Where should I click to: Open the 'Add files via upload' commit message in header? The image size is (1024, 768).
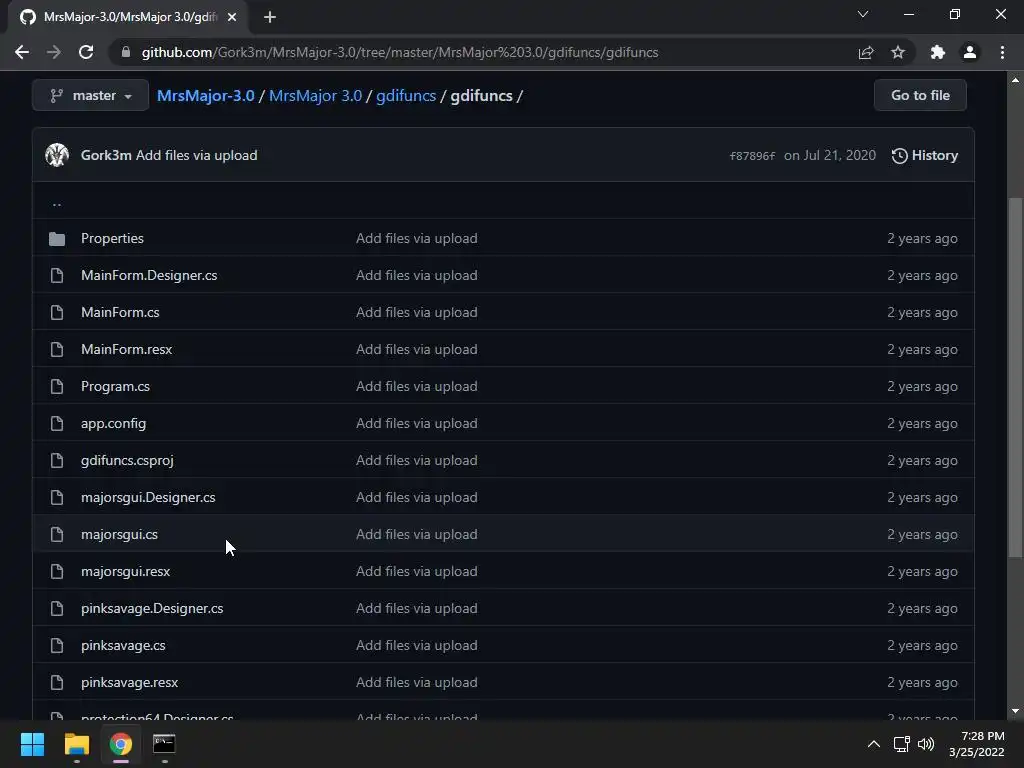coord(197,155)
